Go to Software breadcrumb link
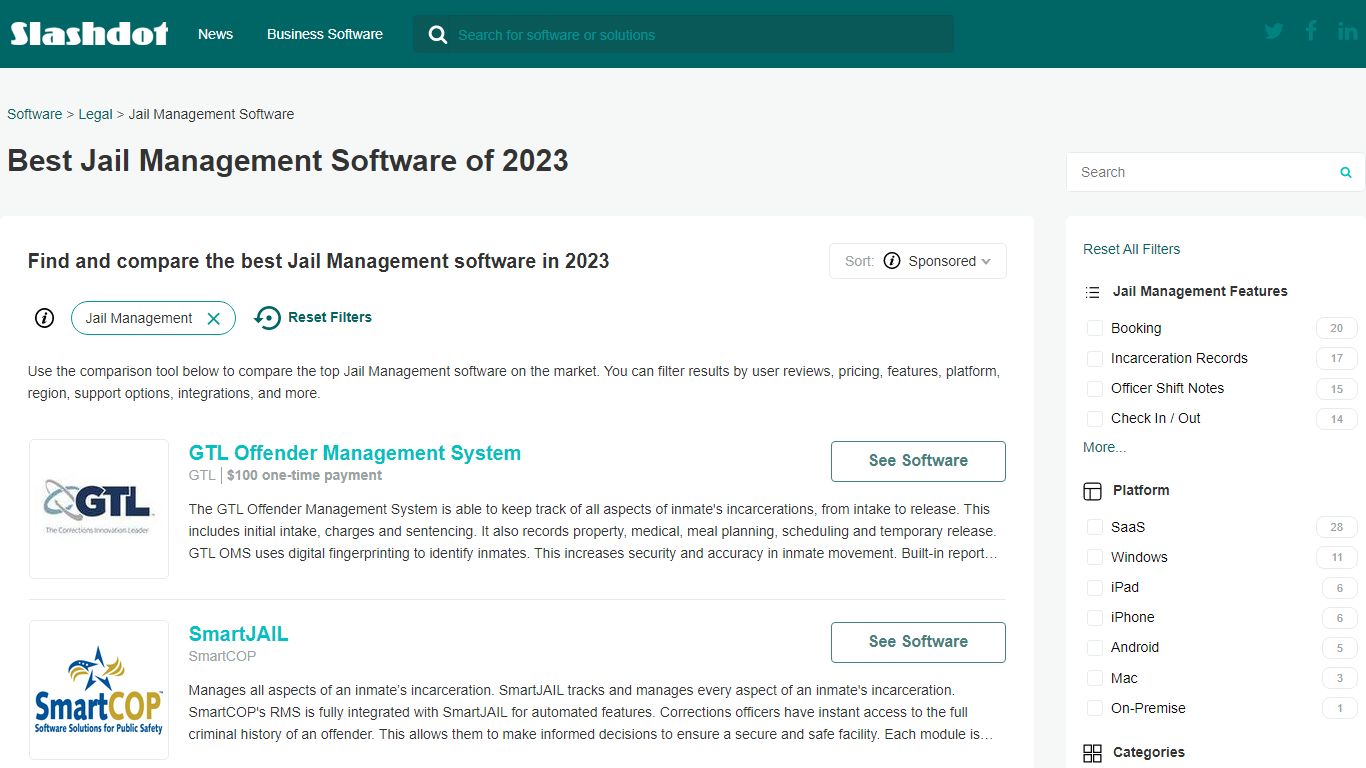1366x768 pixels. click(x=35, y=114)
